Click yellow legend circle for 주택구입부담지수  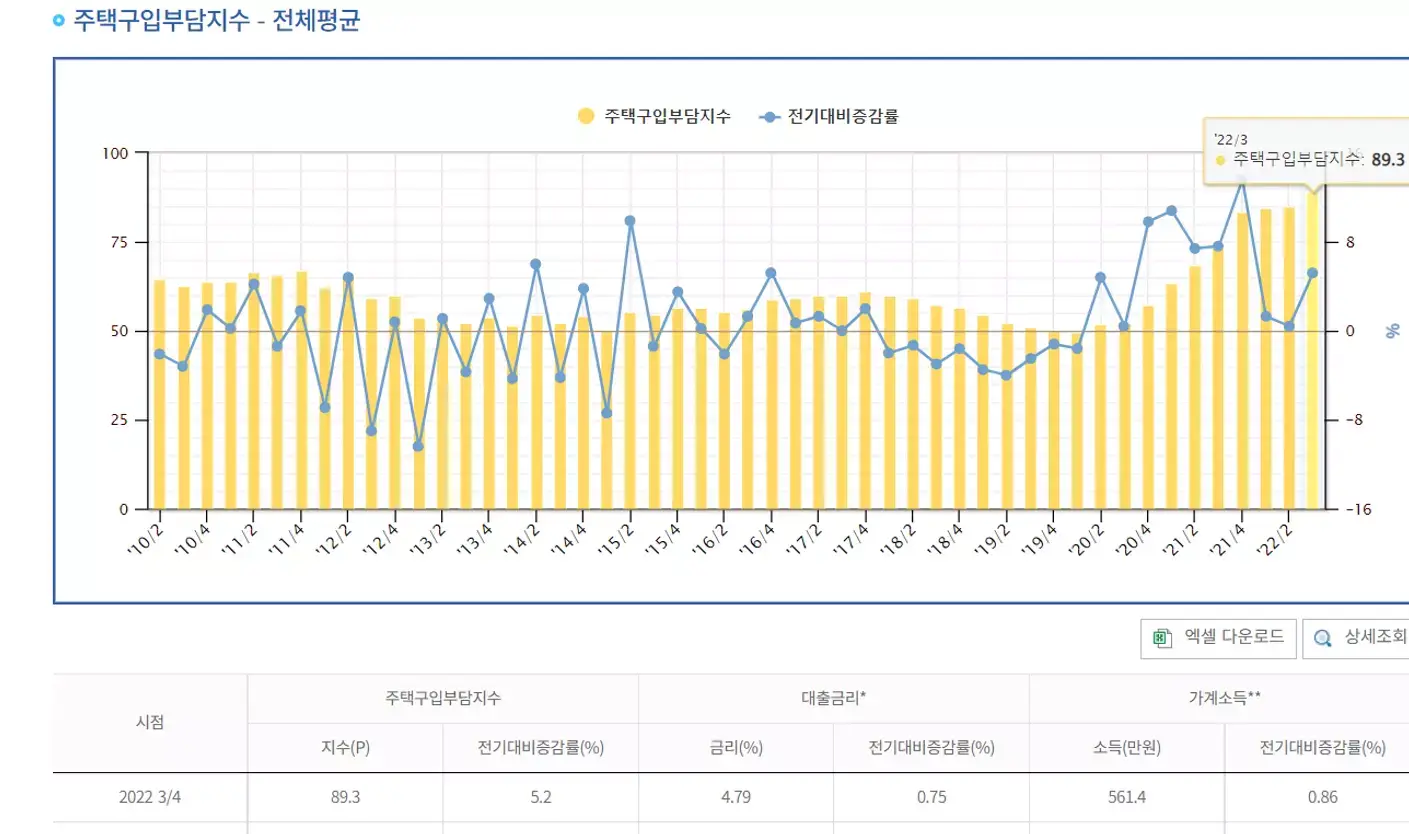586,116
